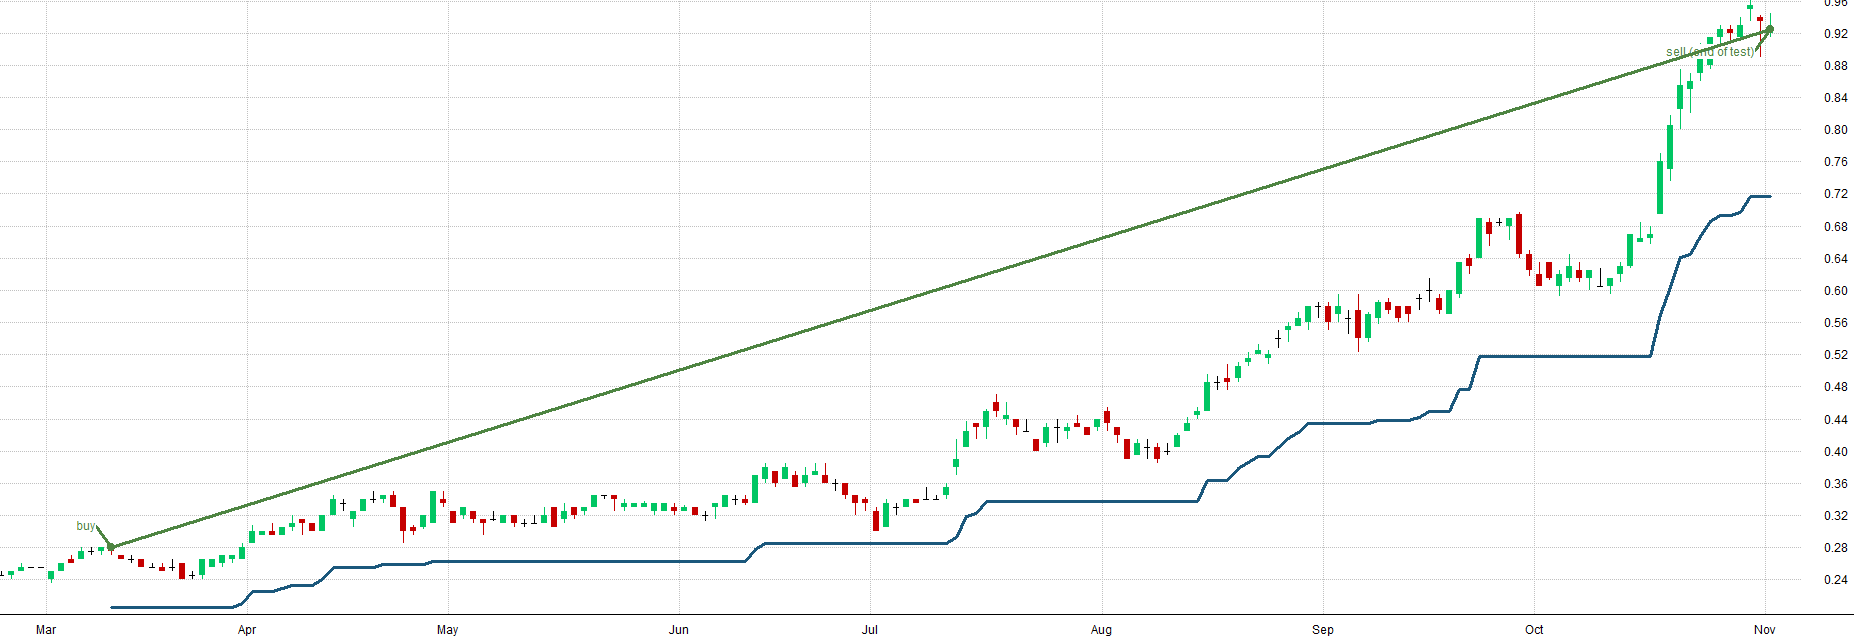Select the Jul label on the date axis

click(x=870, y=630)
